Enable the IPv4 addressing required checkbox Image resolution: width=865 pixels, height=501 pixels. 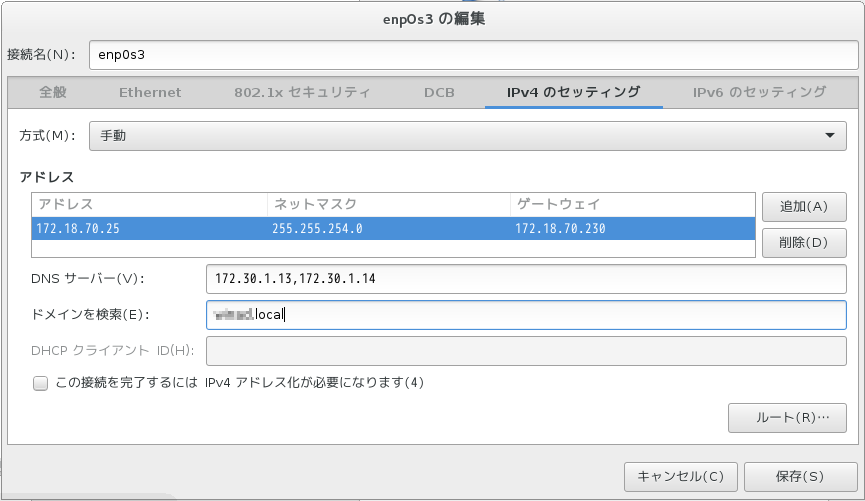40,383
